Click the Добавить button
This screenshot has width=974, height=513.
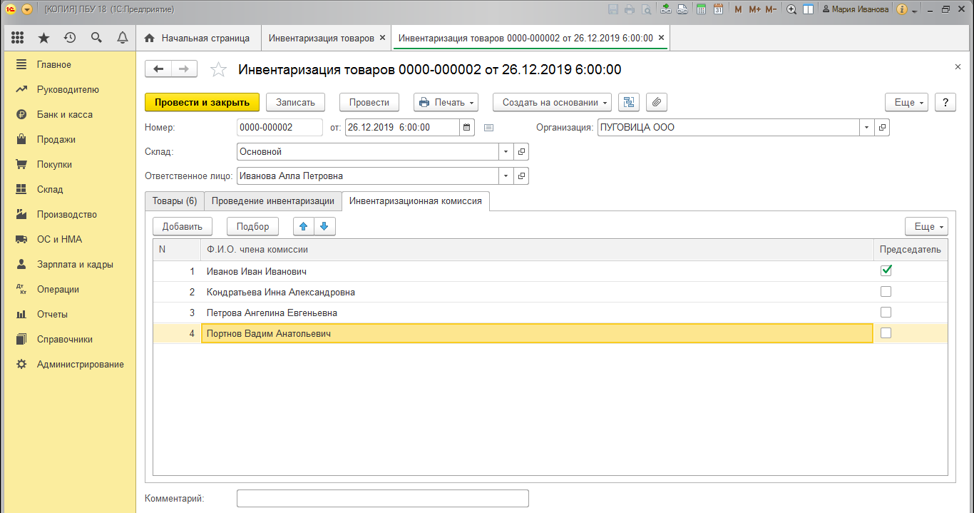point(182,227)
